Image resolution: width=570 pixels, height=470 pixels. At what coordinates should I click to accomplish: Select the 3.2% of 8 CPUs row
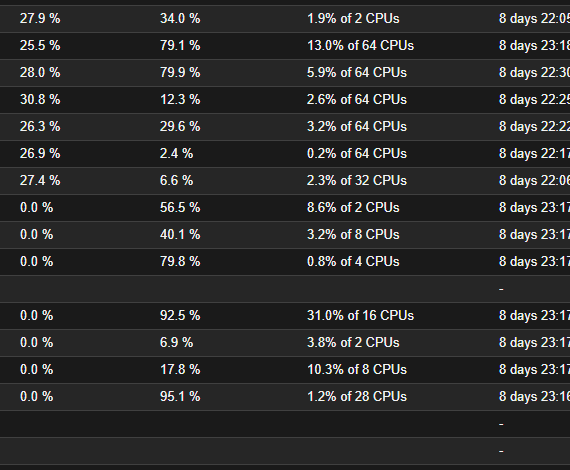click(x=285, y=234)
